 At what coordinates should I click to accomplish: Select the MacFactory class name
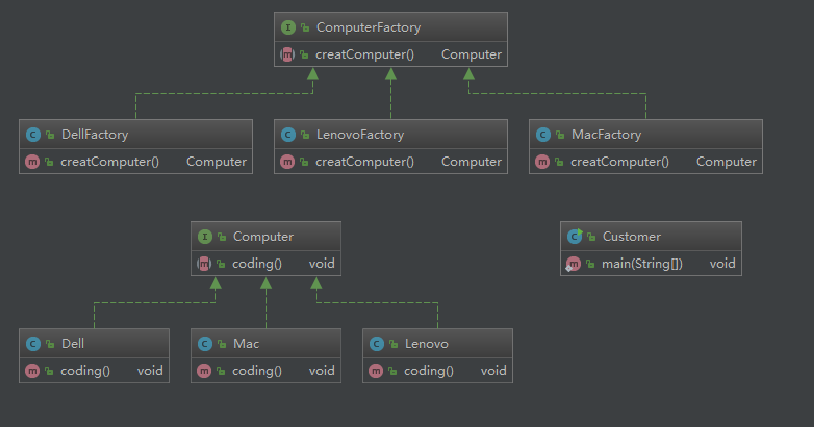tap(606, 135)
